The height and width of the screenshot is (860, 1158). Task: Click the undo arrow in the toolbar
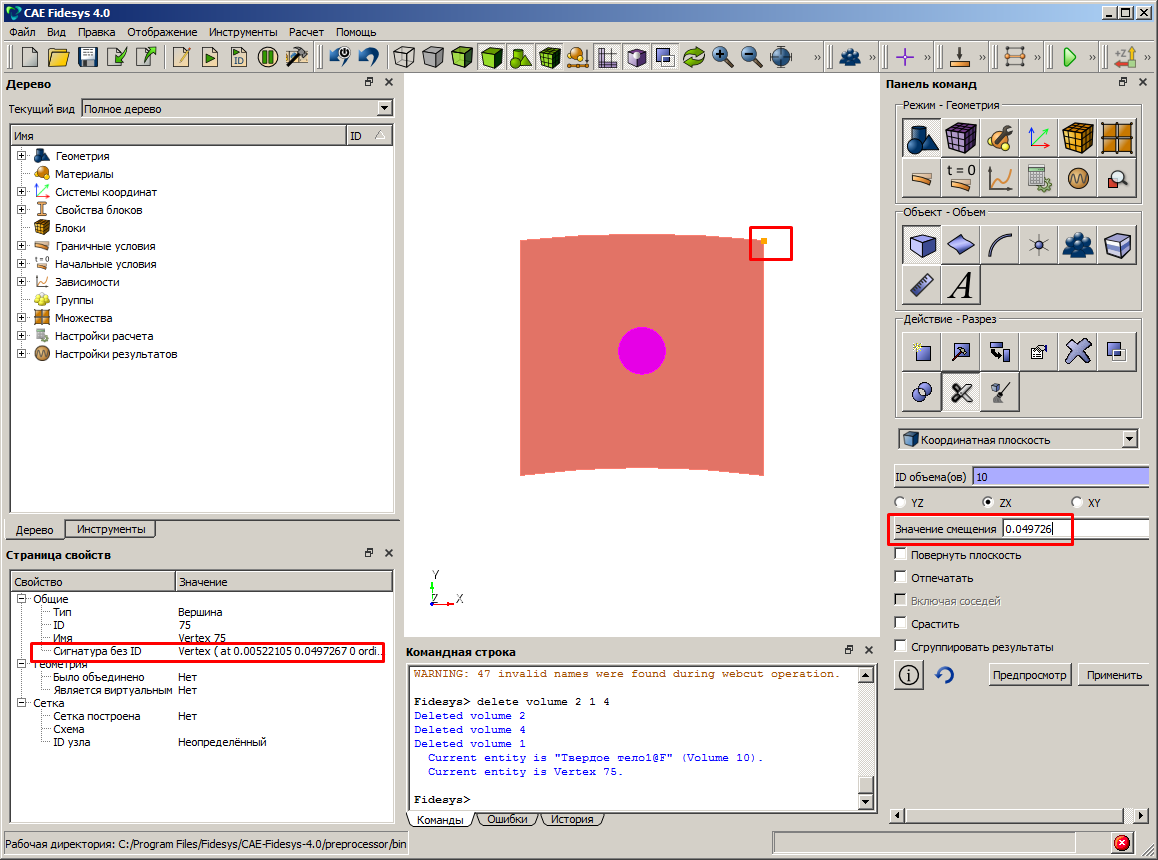[x=369, y=57]
